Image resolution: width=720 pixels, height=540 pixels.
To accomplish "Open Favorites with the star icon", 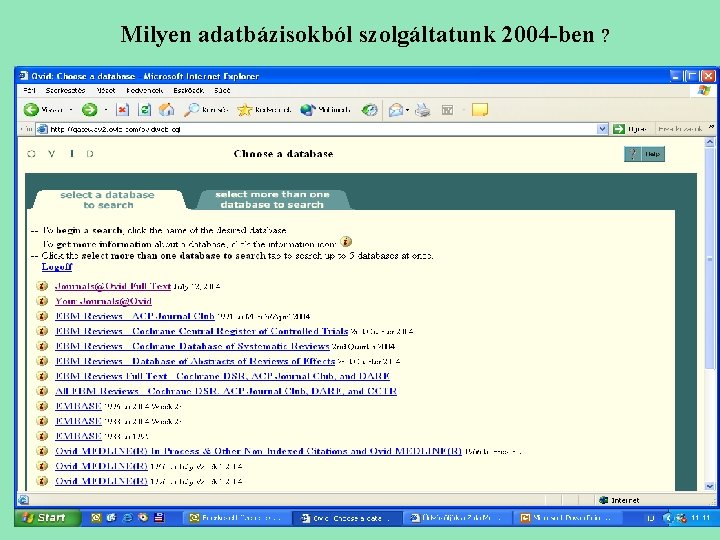I will pos(244,110).
